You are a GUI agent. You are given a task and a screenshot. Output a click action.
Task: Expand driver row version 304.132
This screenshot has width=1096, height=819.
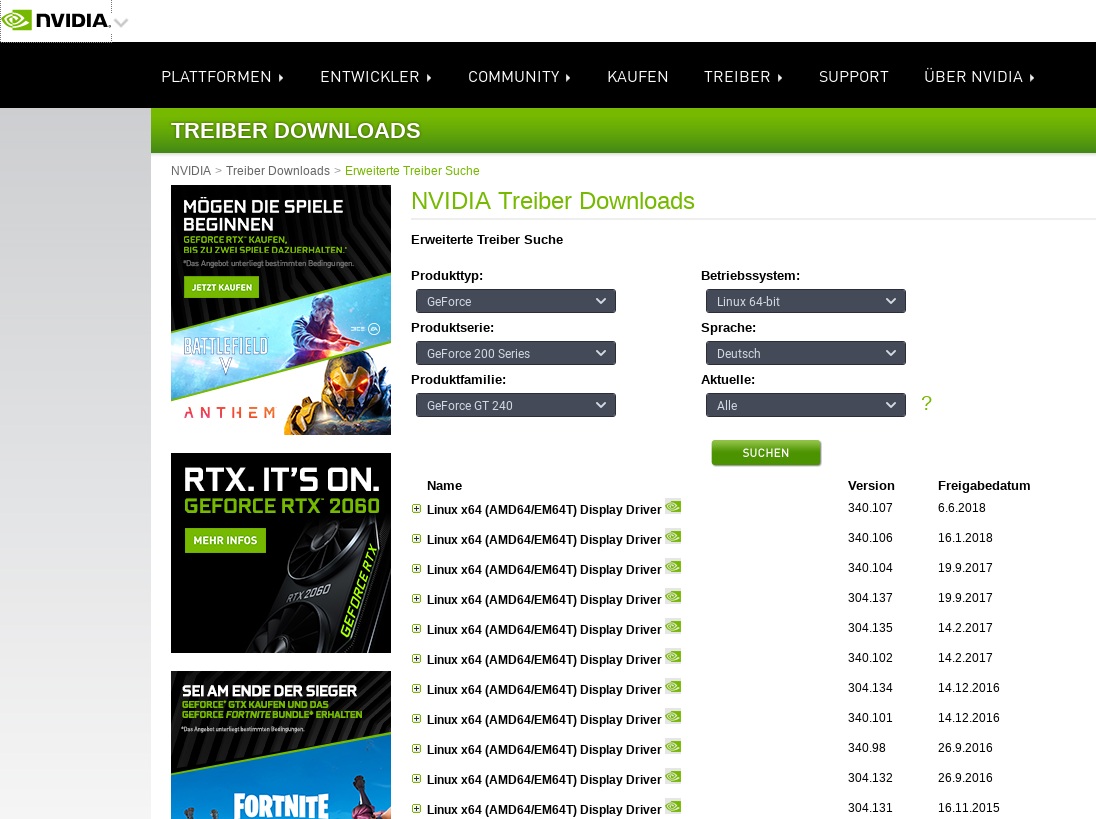click(417, 779)
